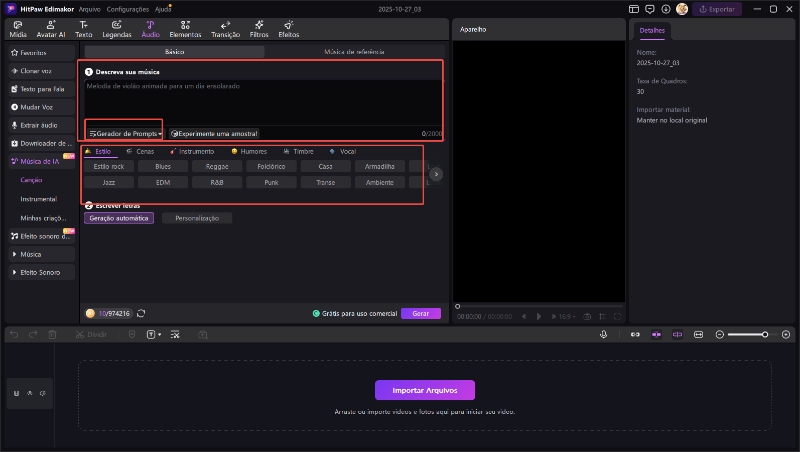The width and height of the screenshot is (800, 452).
Task: Switch to Música de referência tab
Action: (352, 51)
